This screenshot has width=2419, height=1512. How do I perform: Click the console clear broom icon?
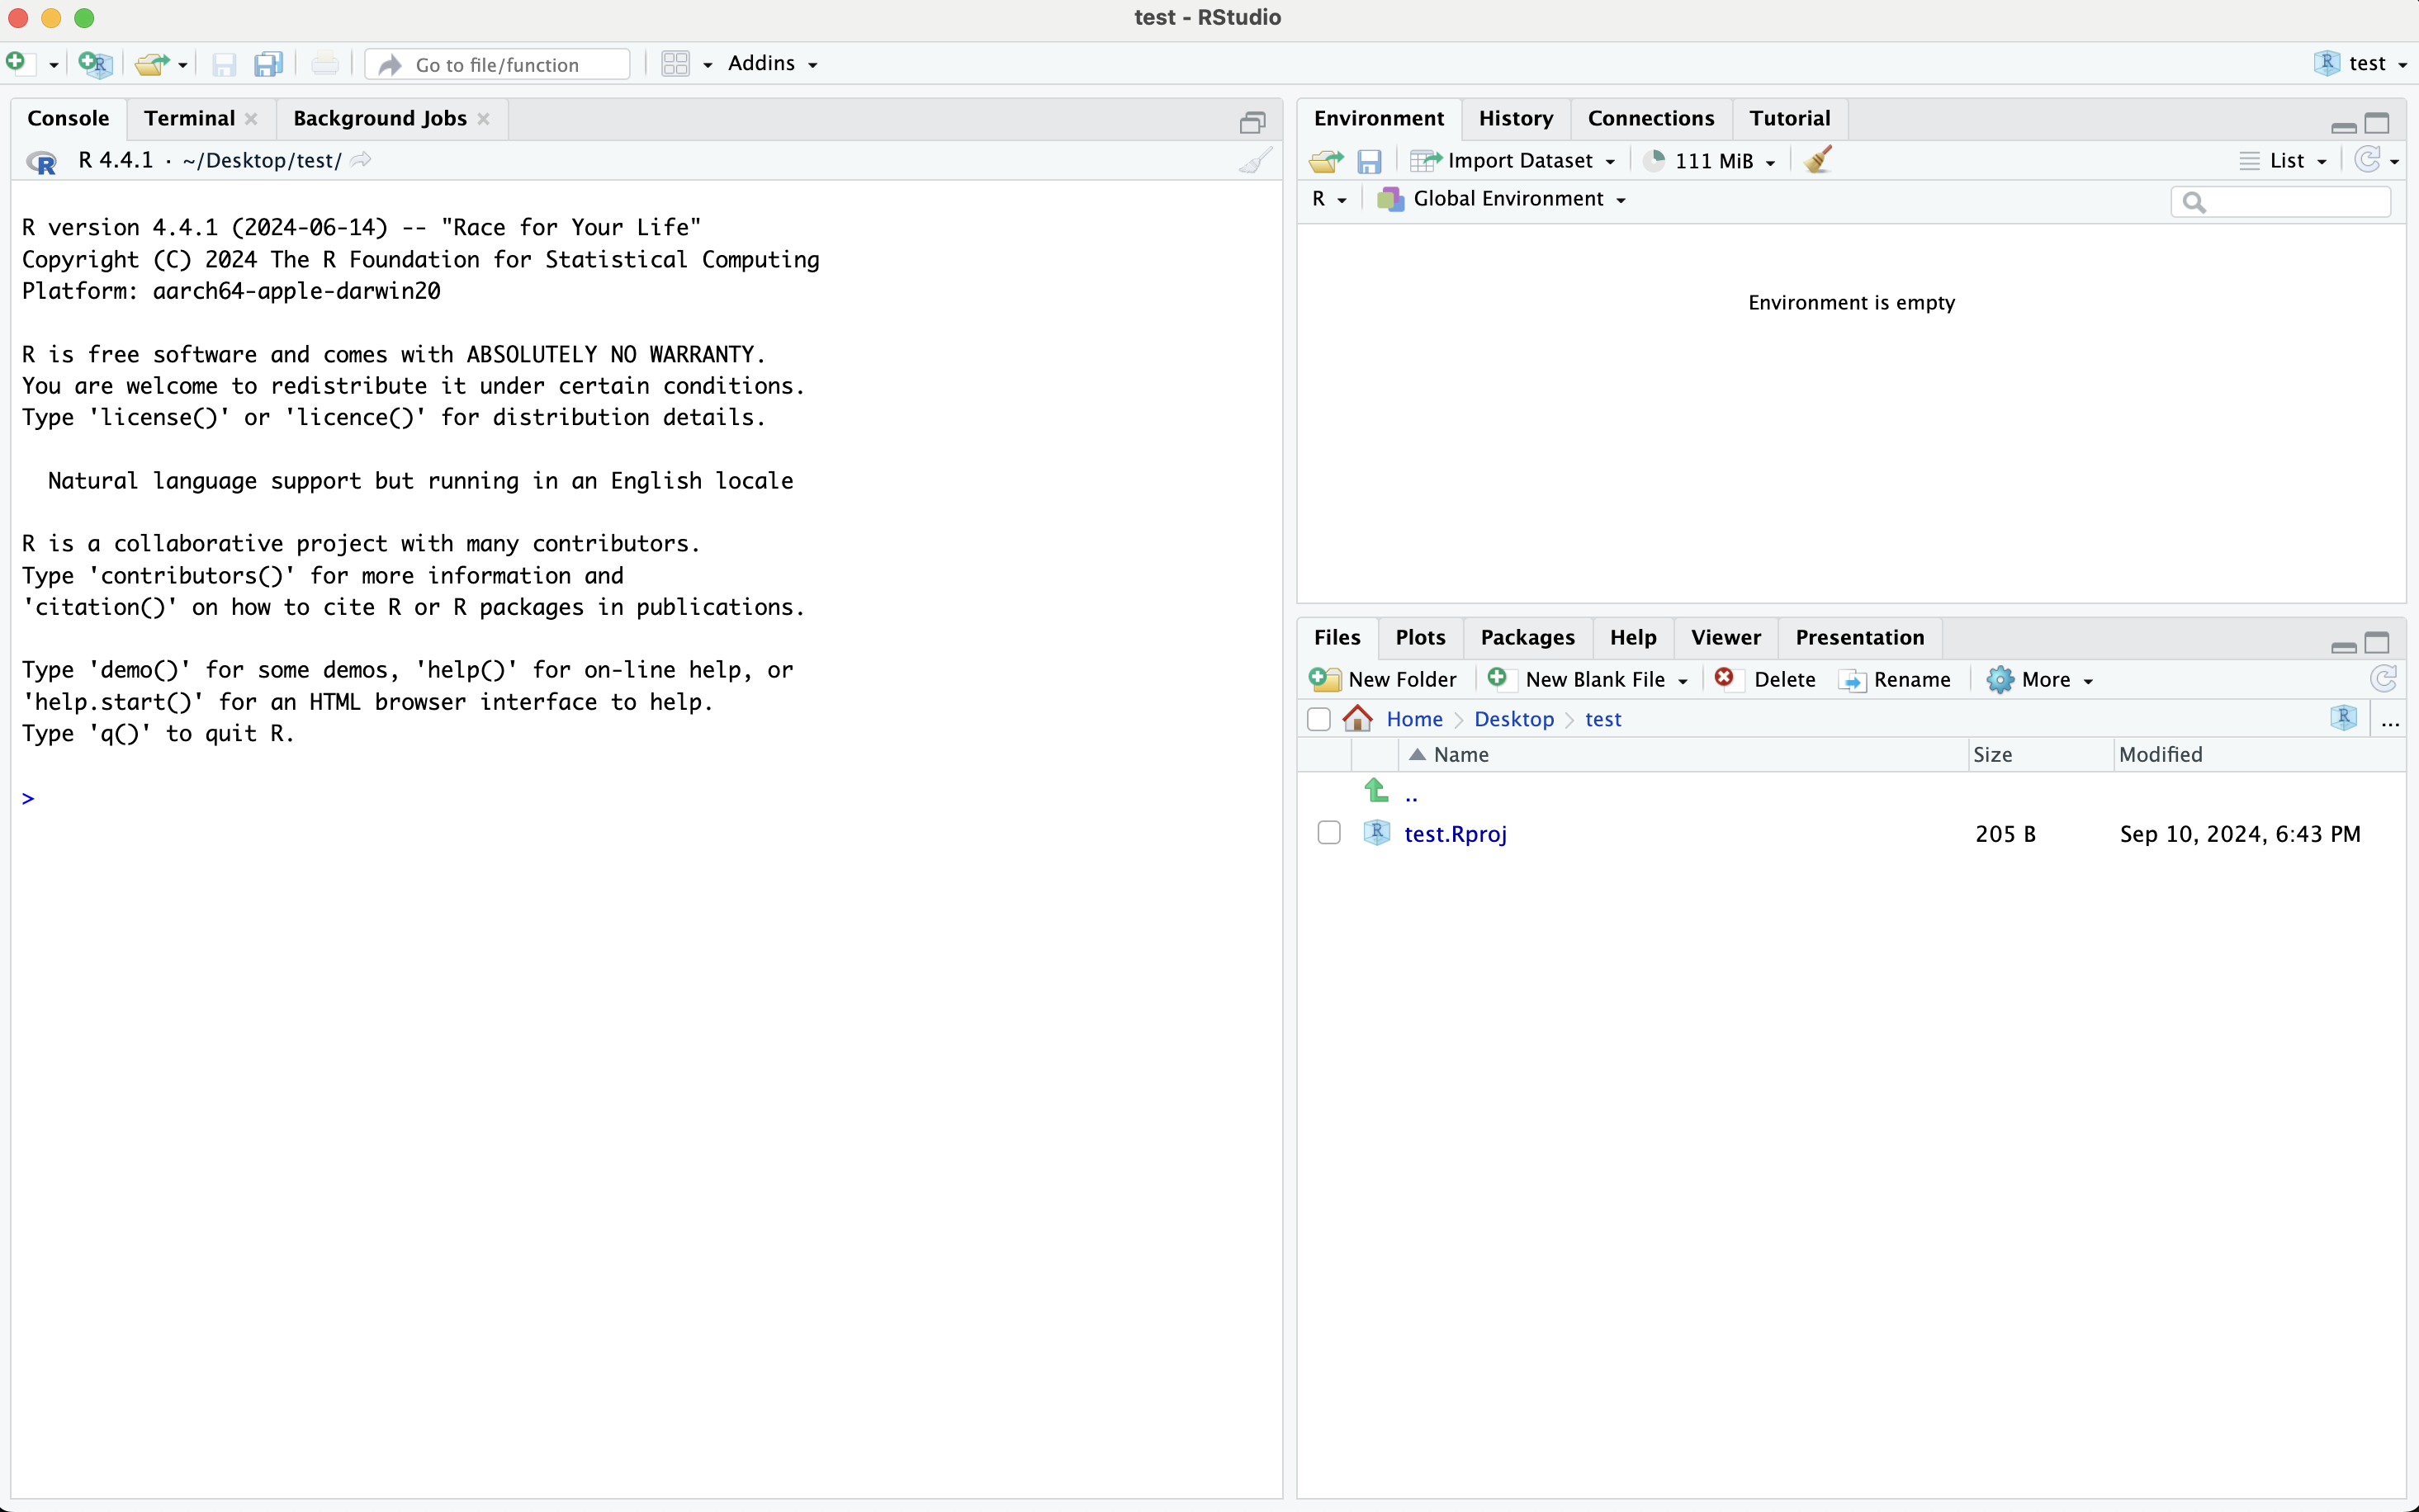[1254, 161]
